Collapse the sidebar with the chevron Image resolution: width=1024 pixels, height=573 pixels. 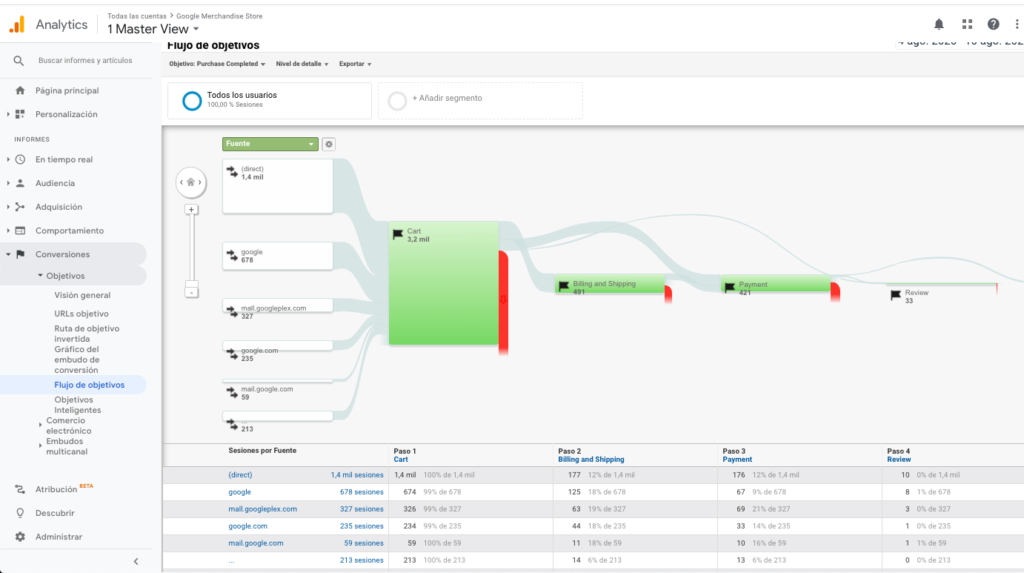point(136,561)
